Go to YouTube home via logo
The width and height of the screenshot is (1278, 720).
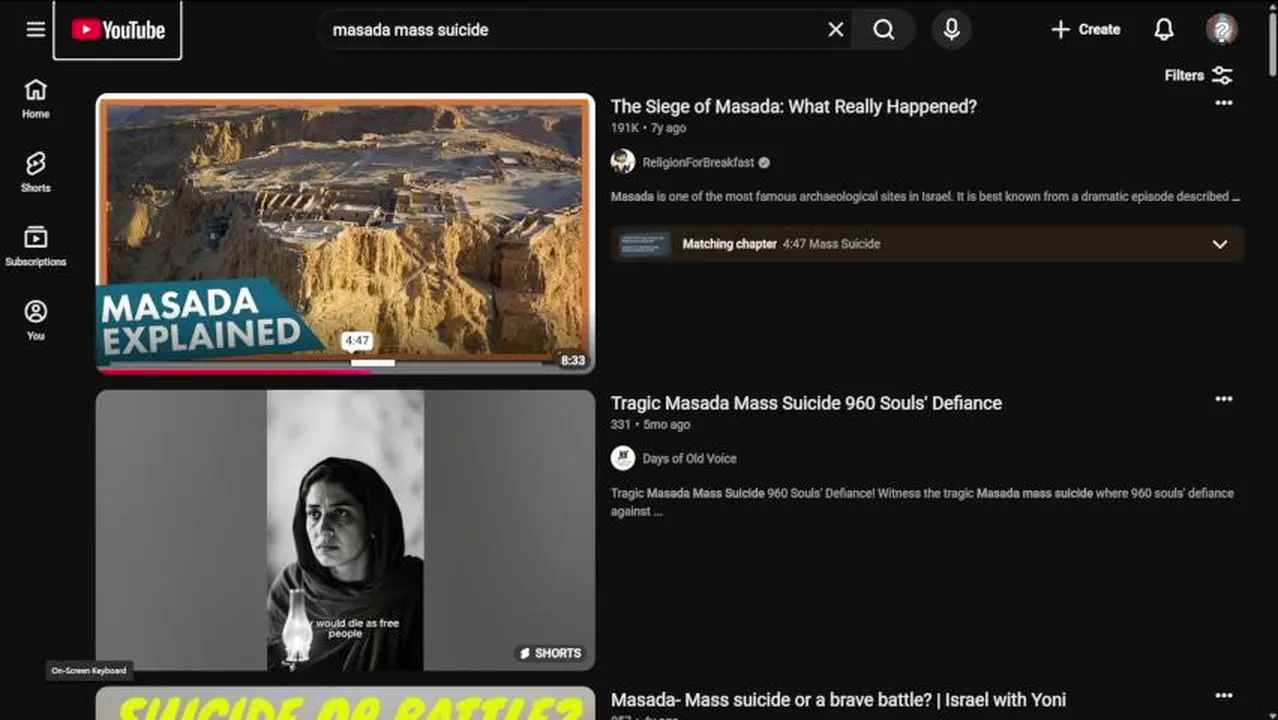(x=118, y=30)
